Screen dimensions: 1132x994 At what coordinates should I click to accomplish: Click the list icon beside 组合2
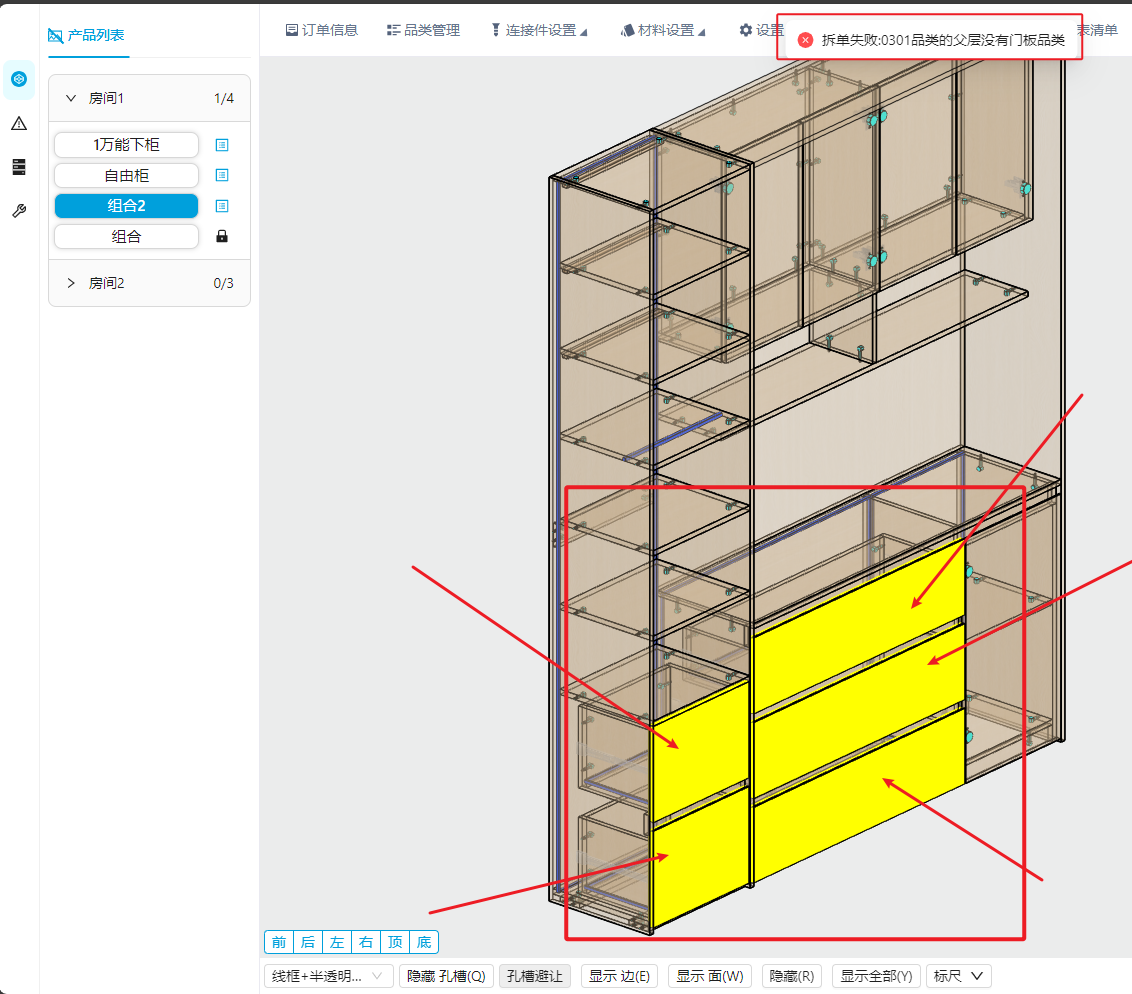click(x=222, y=206)
